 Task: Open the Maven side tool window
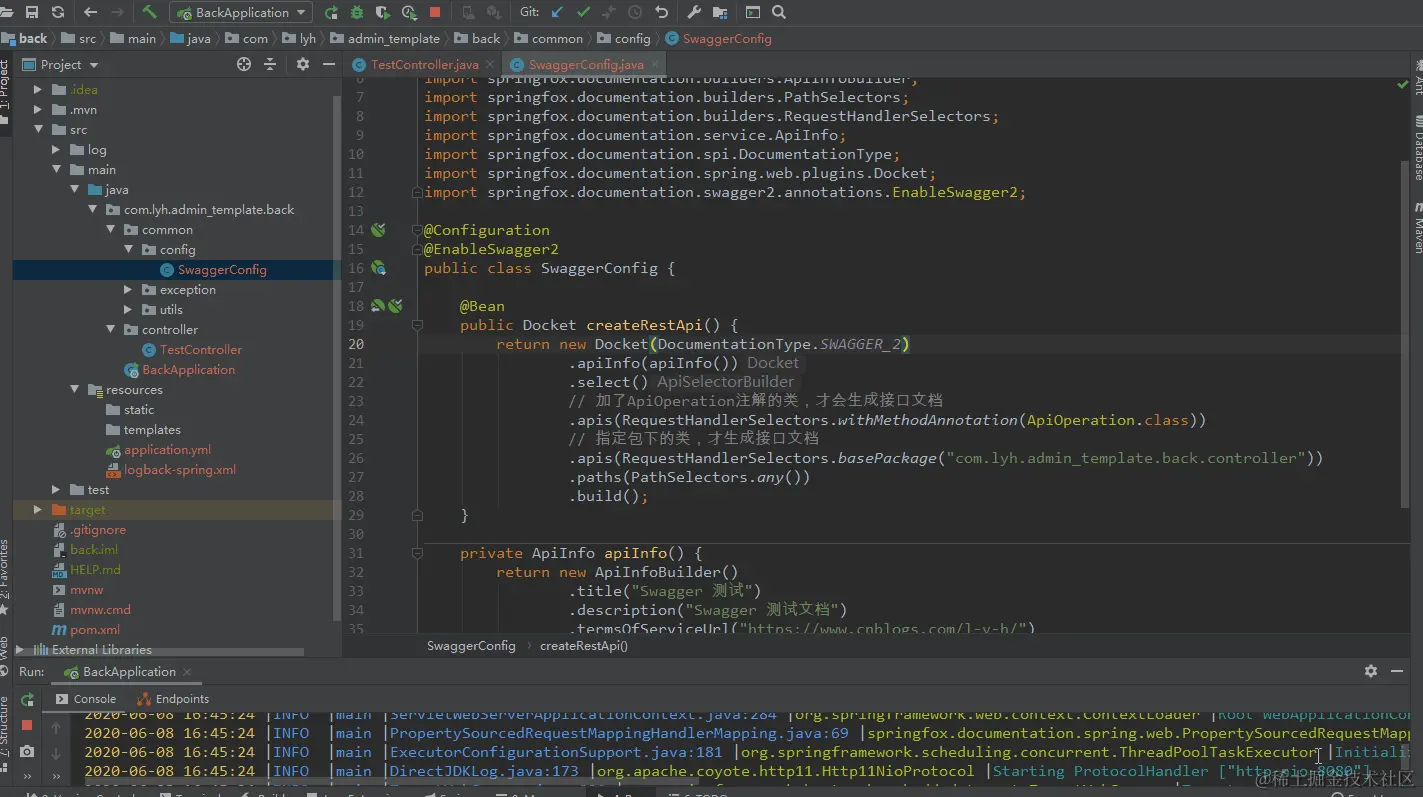pyautogui.click(x=1417, y=228)
